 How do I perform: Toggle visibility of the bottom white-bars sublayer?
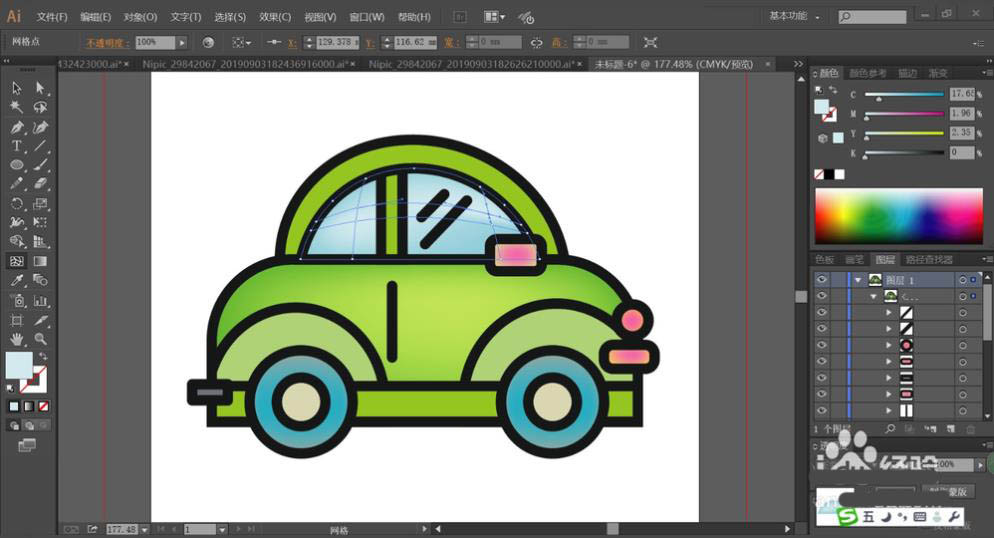[821, 410]
